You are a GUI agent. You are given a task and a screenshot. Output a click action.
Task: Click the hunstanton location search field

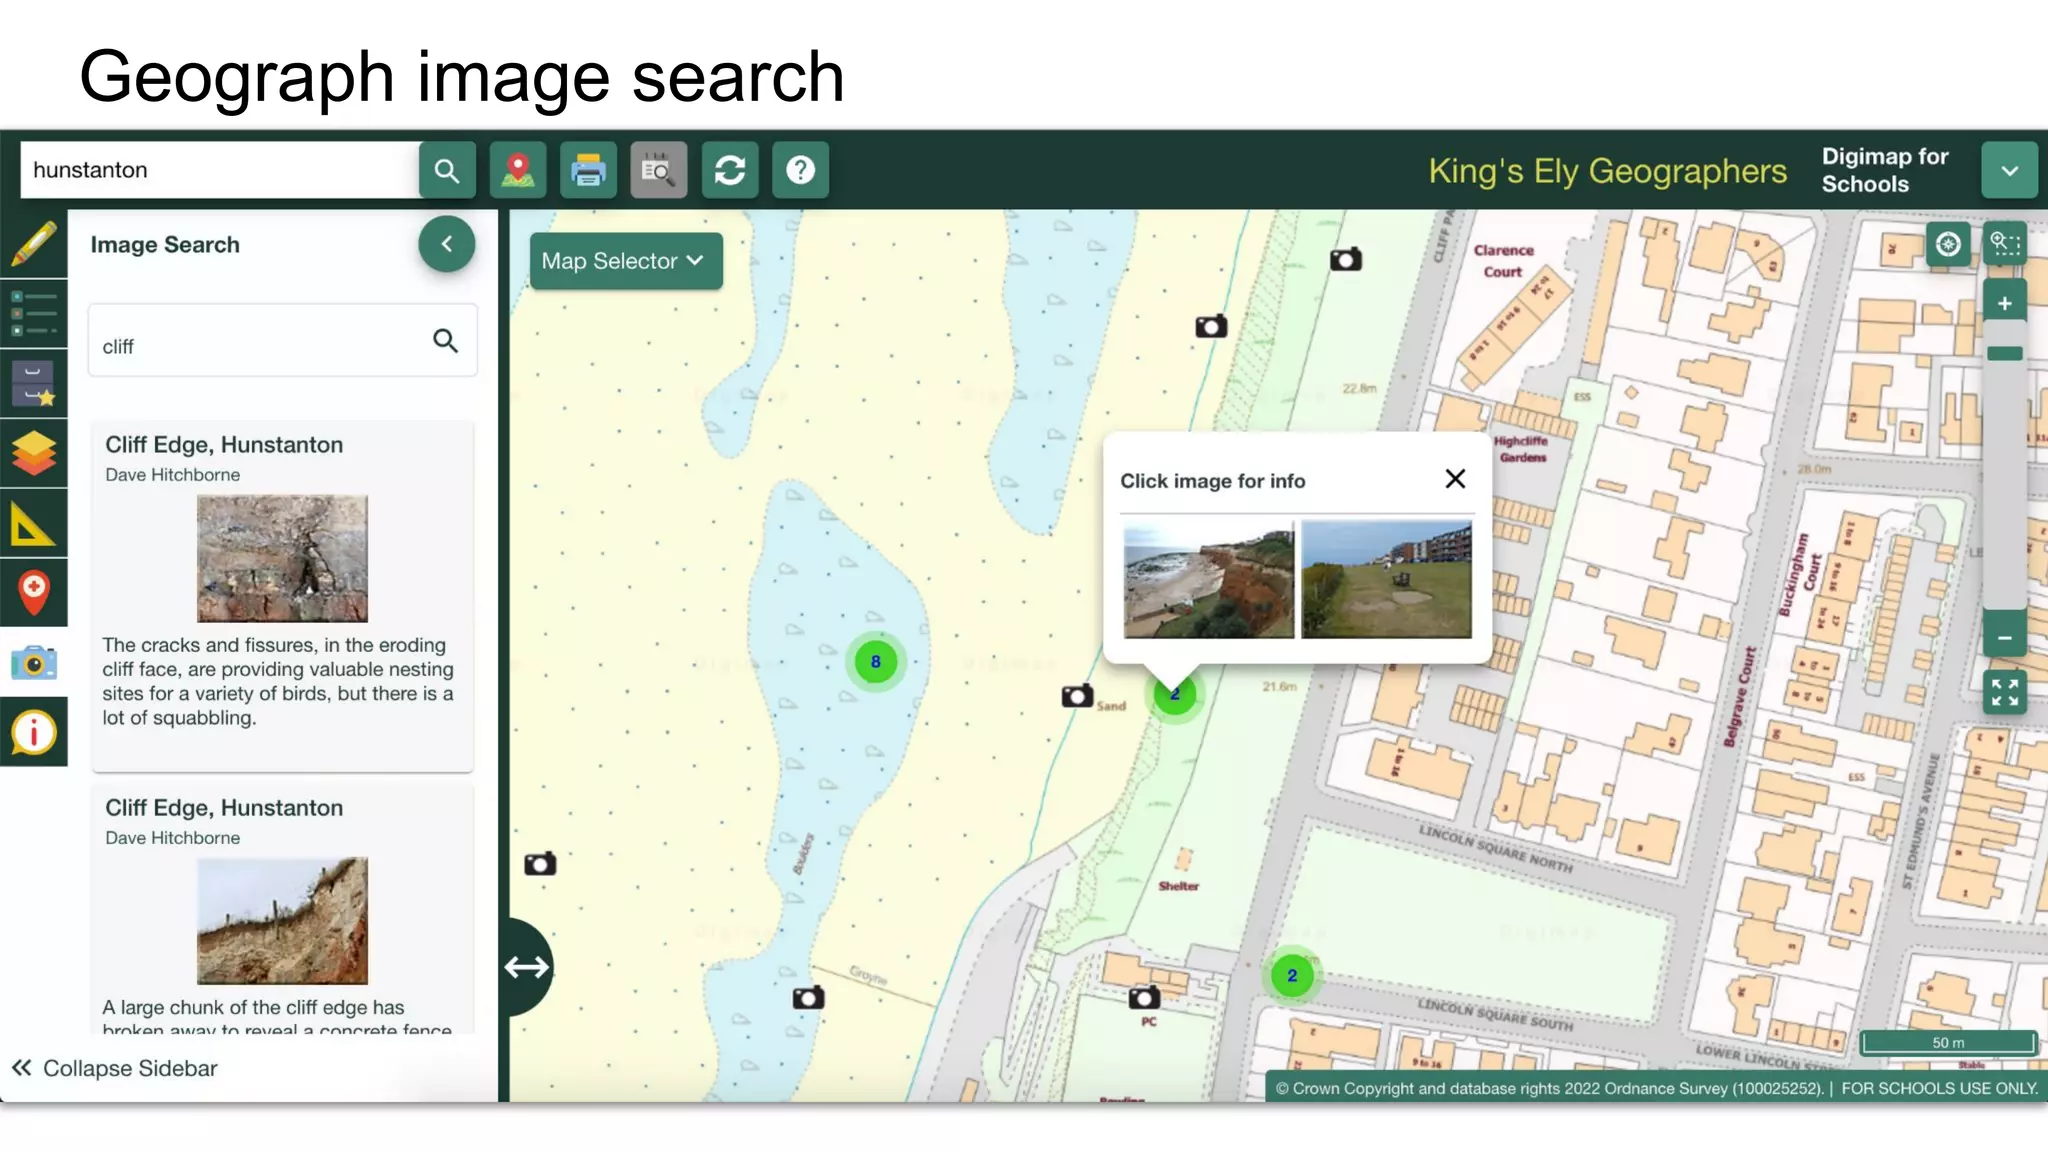click(x=220, y=170)
